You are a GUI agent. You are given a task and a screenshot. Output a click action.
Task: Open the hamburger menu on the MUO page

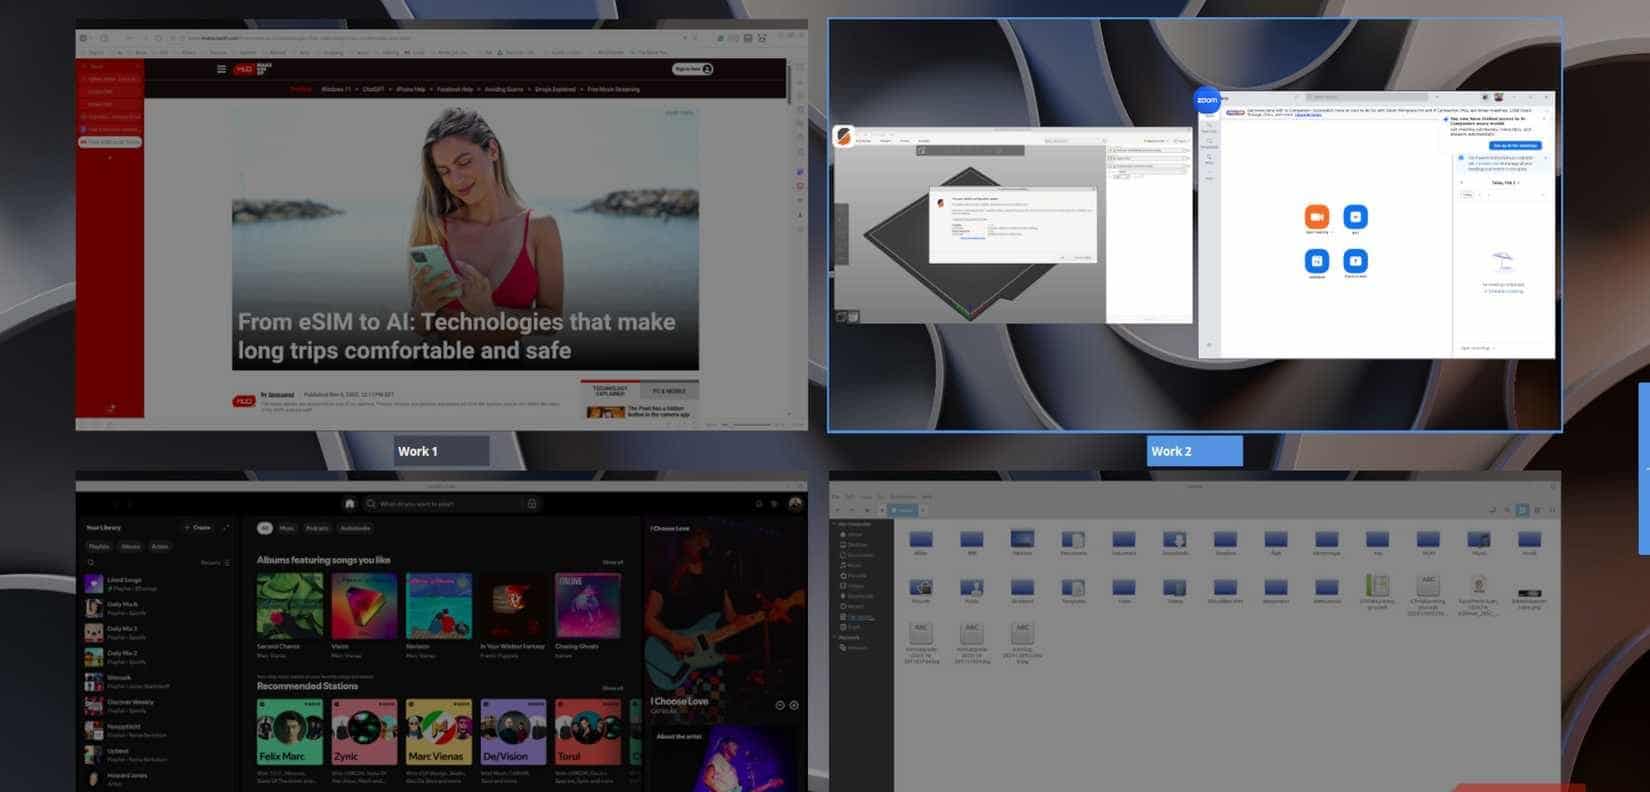221,69
